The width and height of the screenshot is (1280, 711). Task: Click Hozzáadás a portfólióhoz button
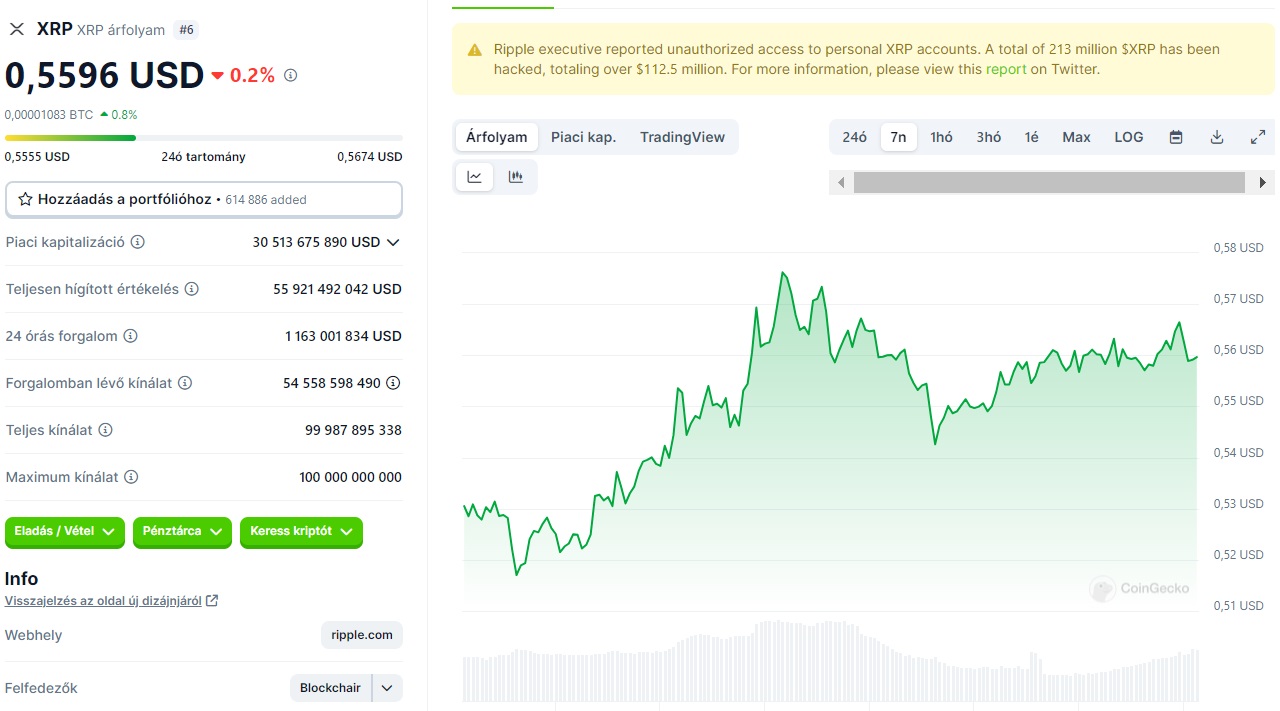[x=204, y=199]
